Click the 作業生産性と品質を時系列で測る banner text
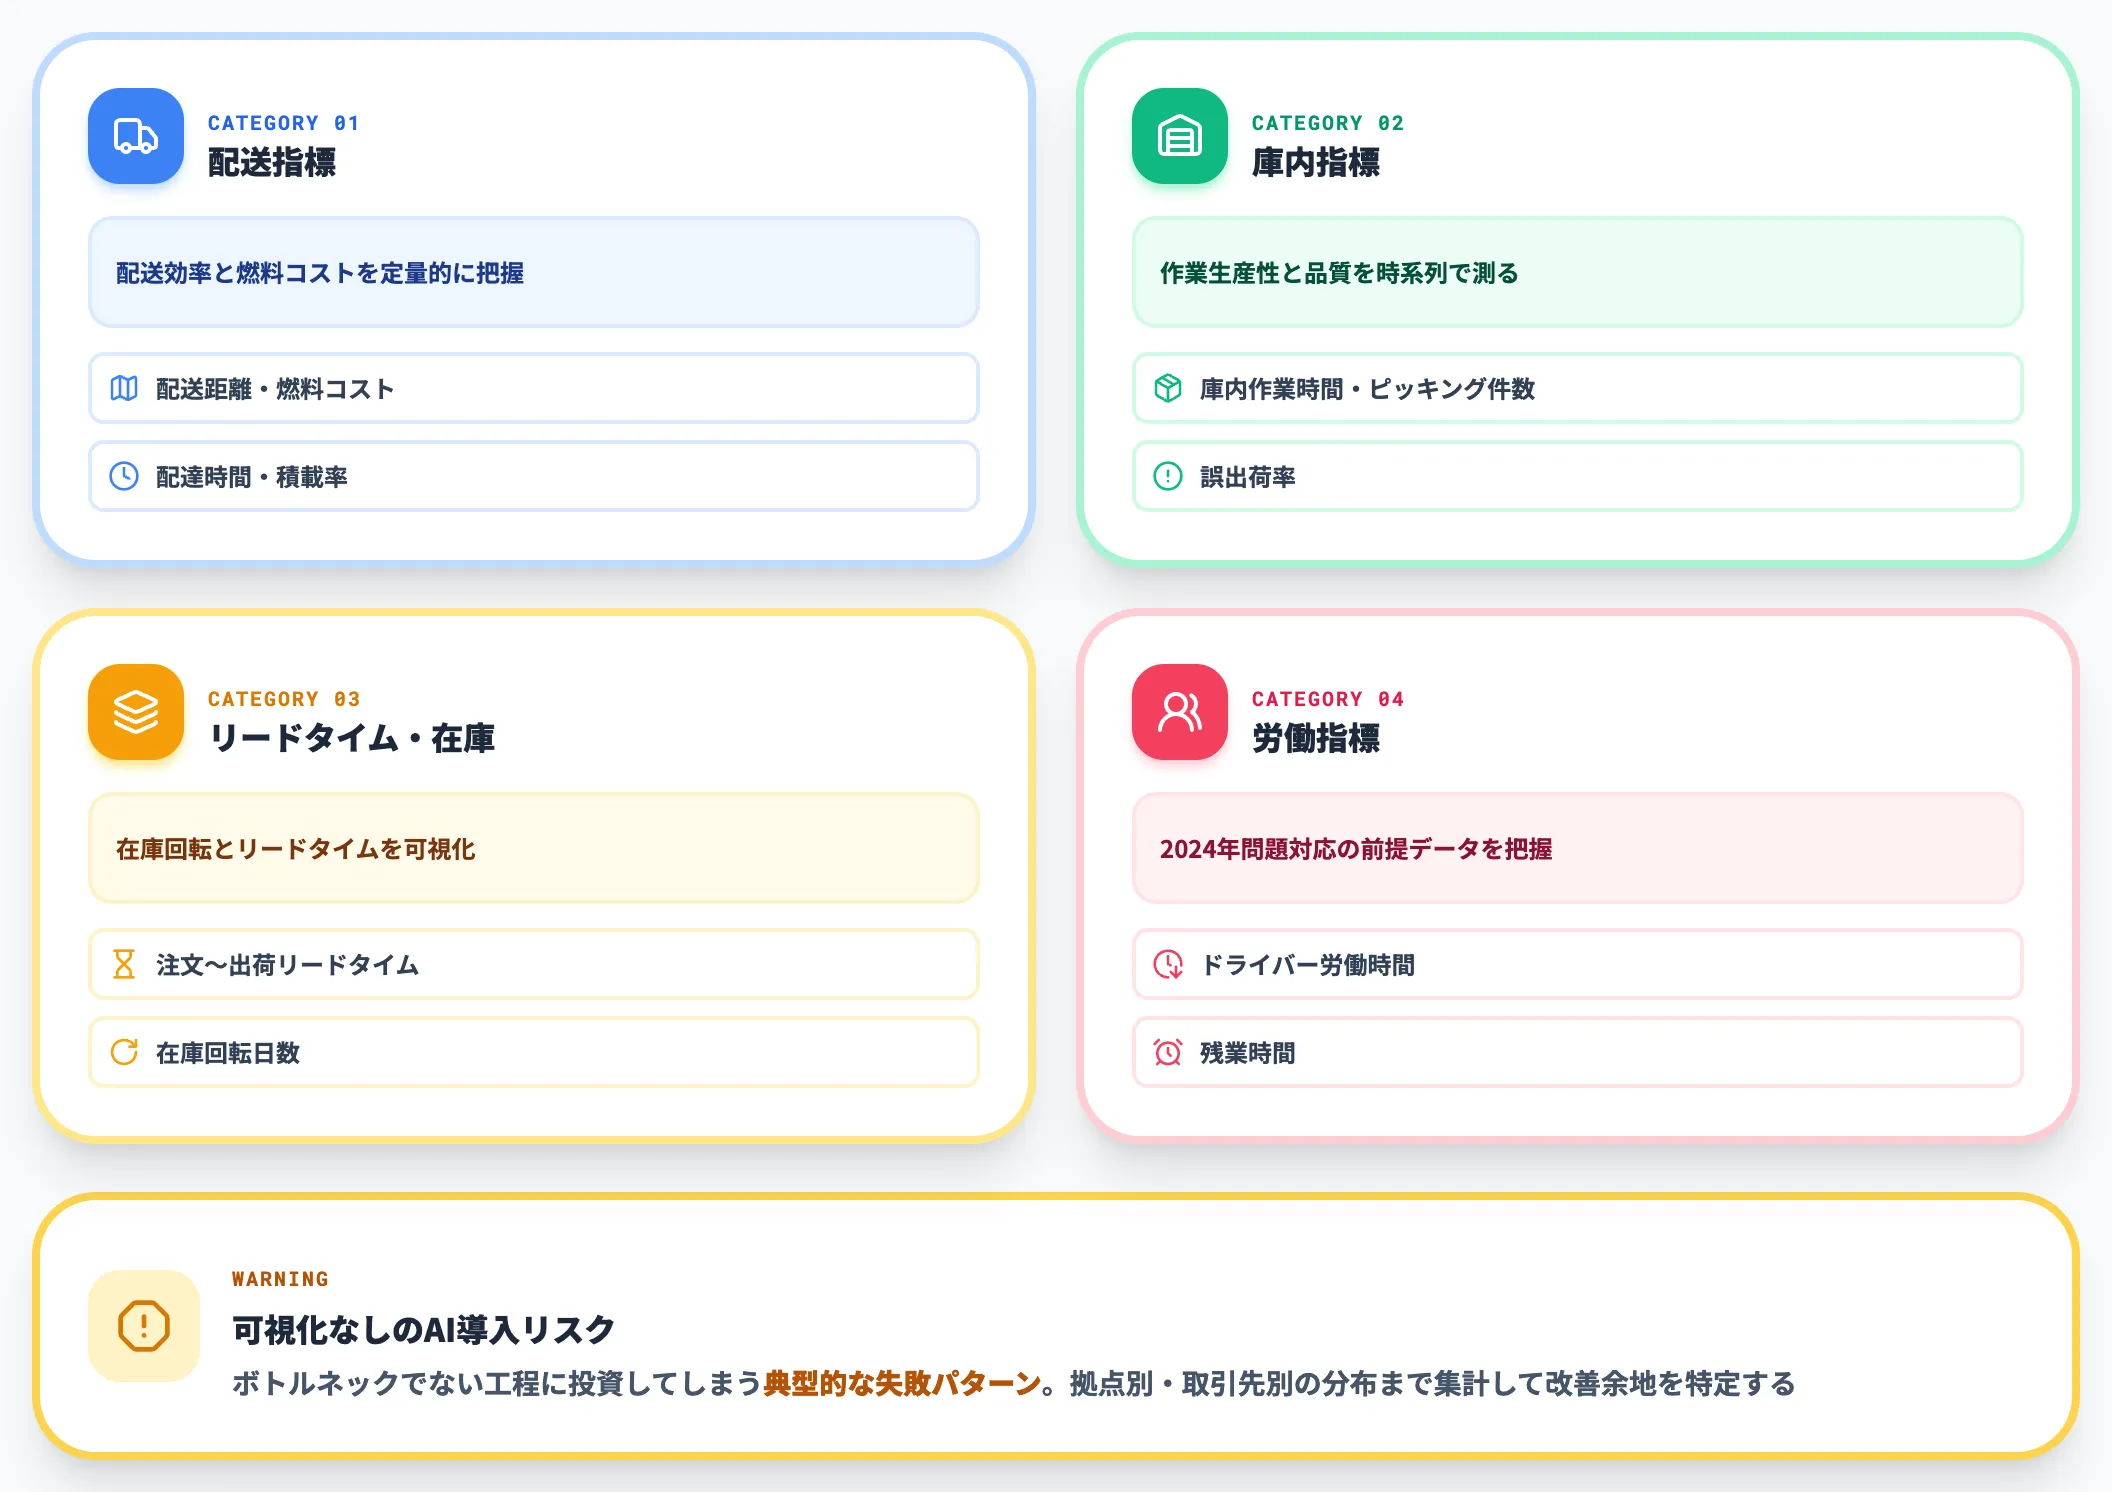 pyautogui.click(x=1339, y=273)
